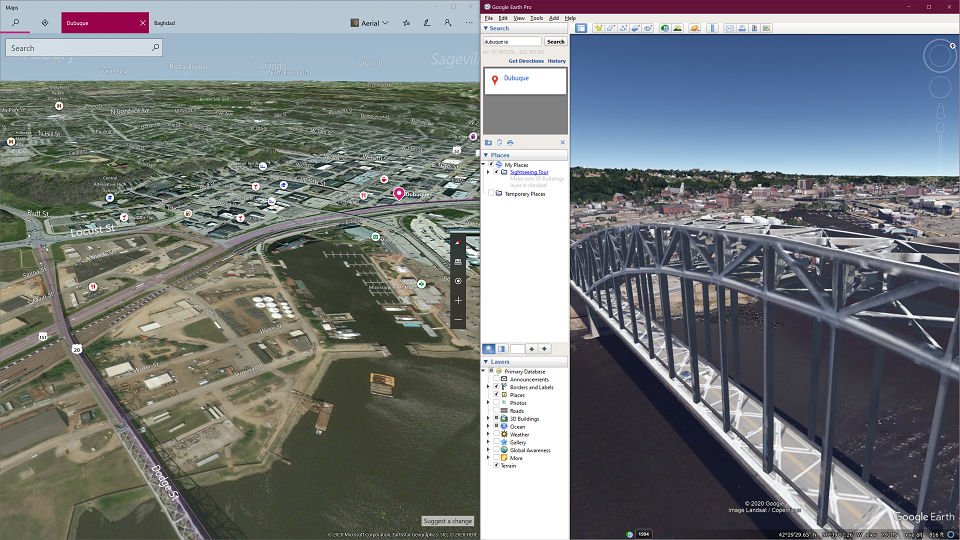This screenshot has height=540, width=960.
Task: Save the image in Google Earth toolbar
Action: [754, 28]
